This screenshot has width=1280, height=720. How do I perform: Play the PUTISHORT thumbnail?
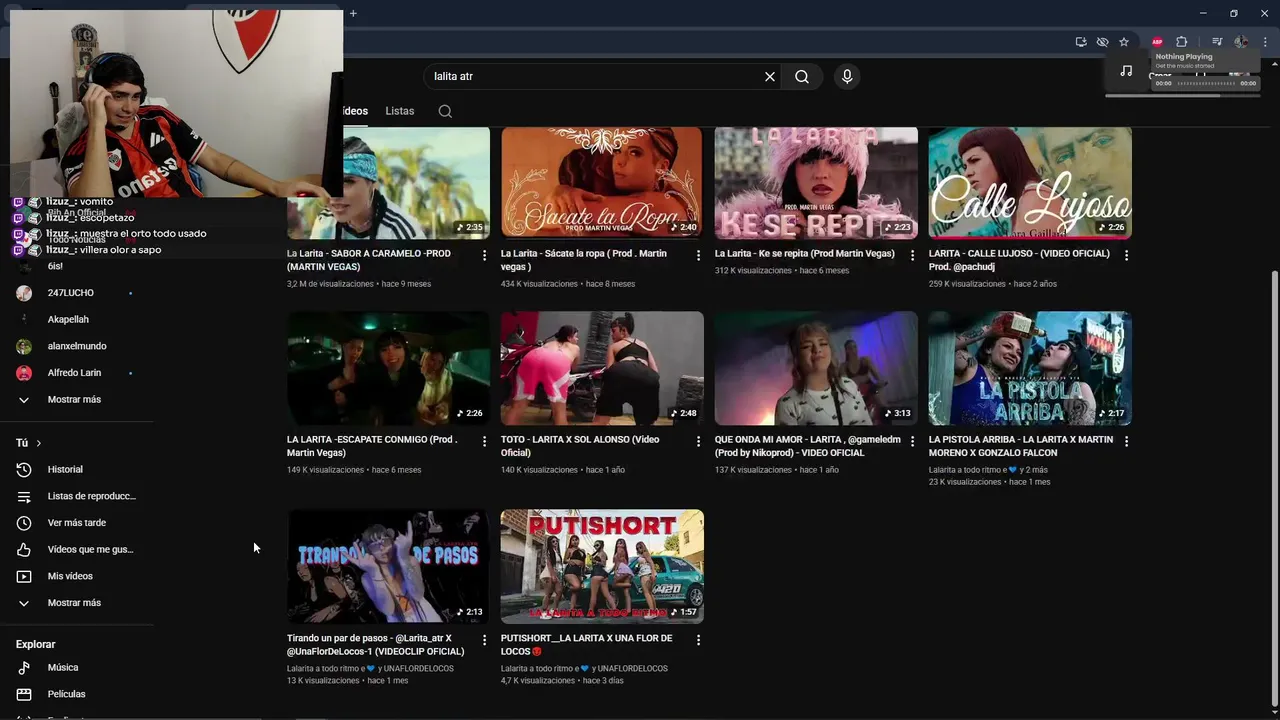602,567
